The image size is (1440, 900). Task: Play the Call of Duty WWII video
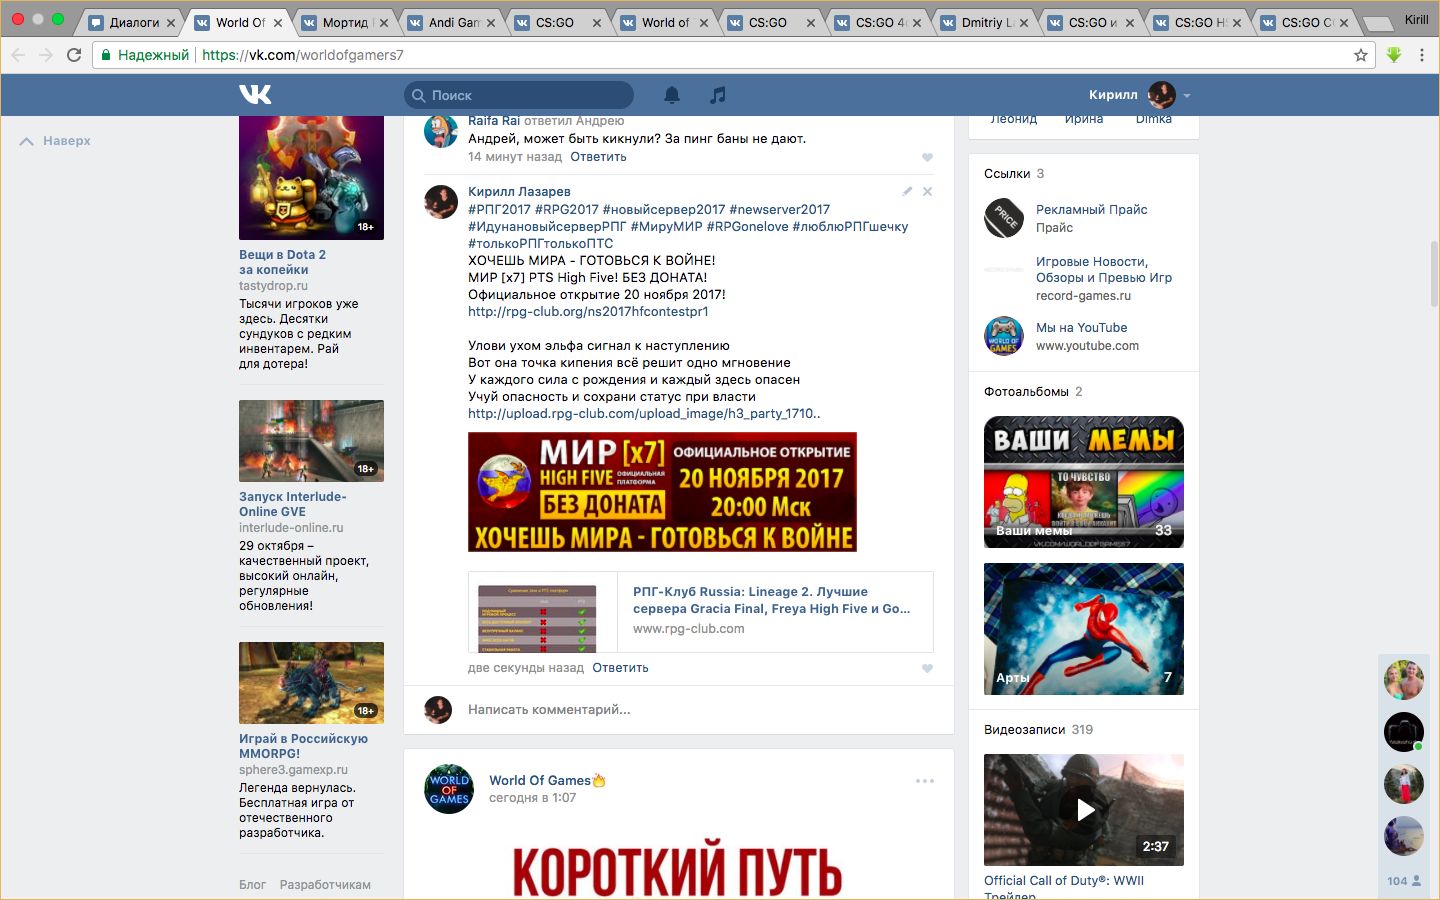click(x=1084, y=809)
